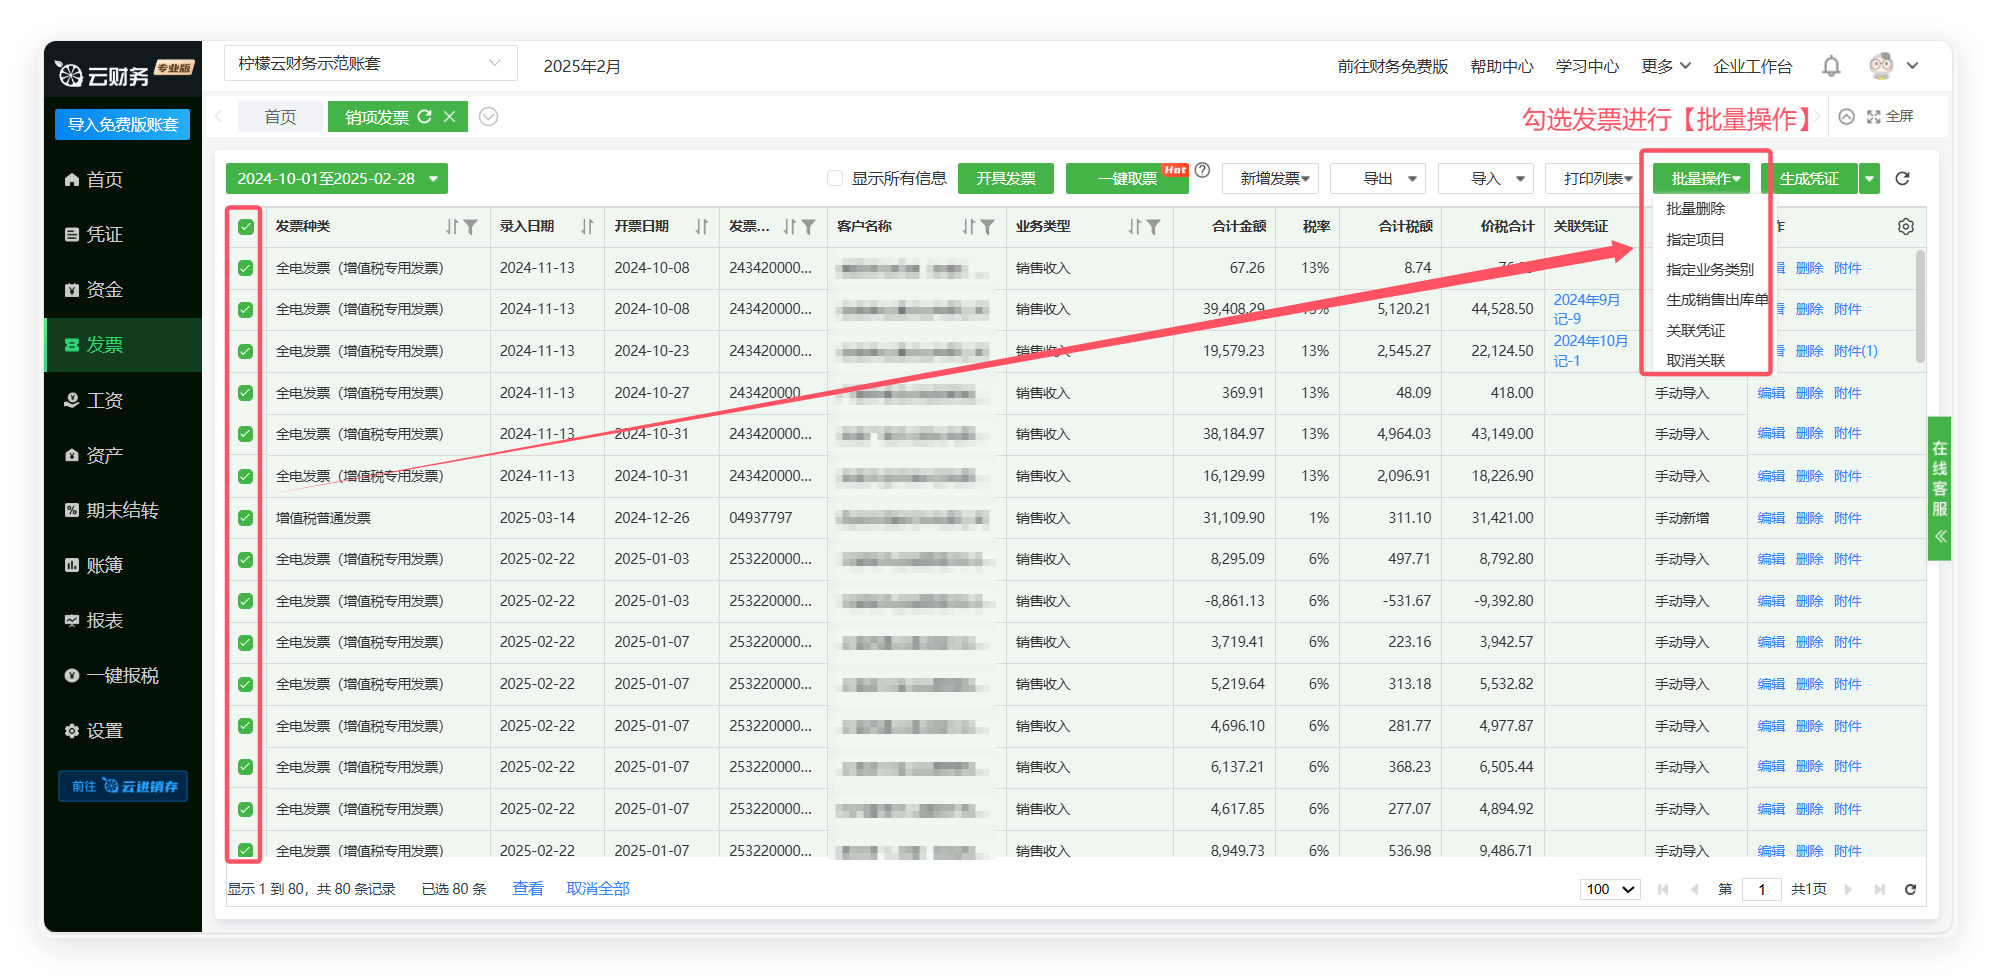The image size is (1996, 976).
Task: Reload the 销项发票 tab via refresh icon
Action: pyautogui.click(x=425, y=117)
